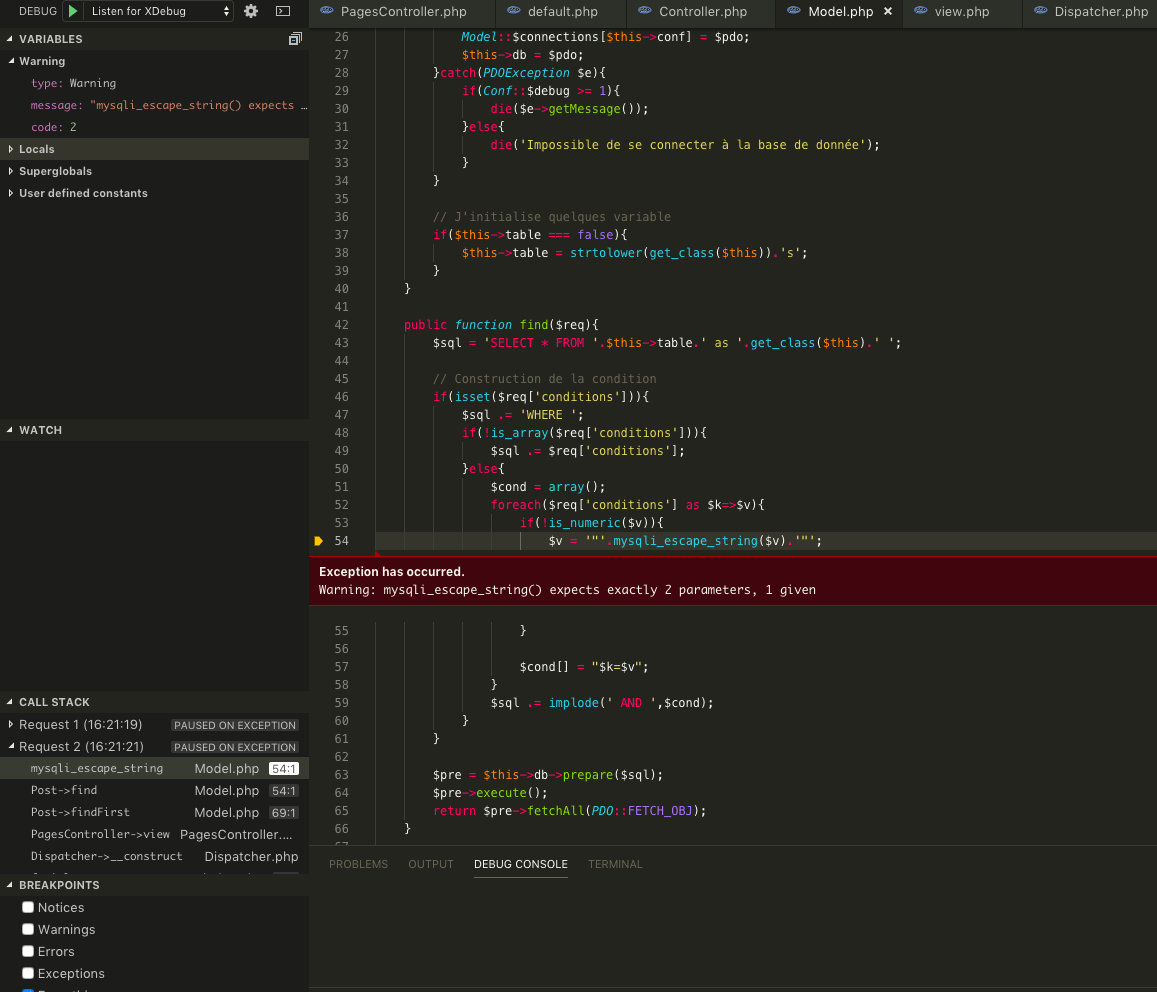Switch to the PagesController.php tab
Image resolution: width=1157 pixels, height=992 pixels.
(403, 12)
